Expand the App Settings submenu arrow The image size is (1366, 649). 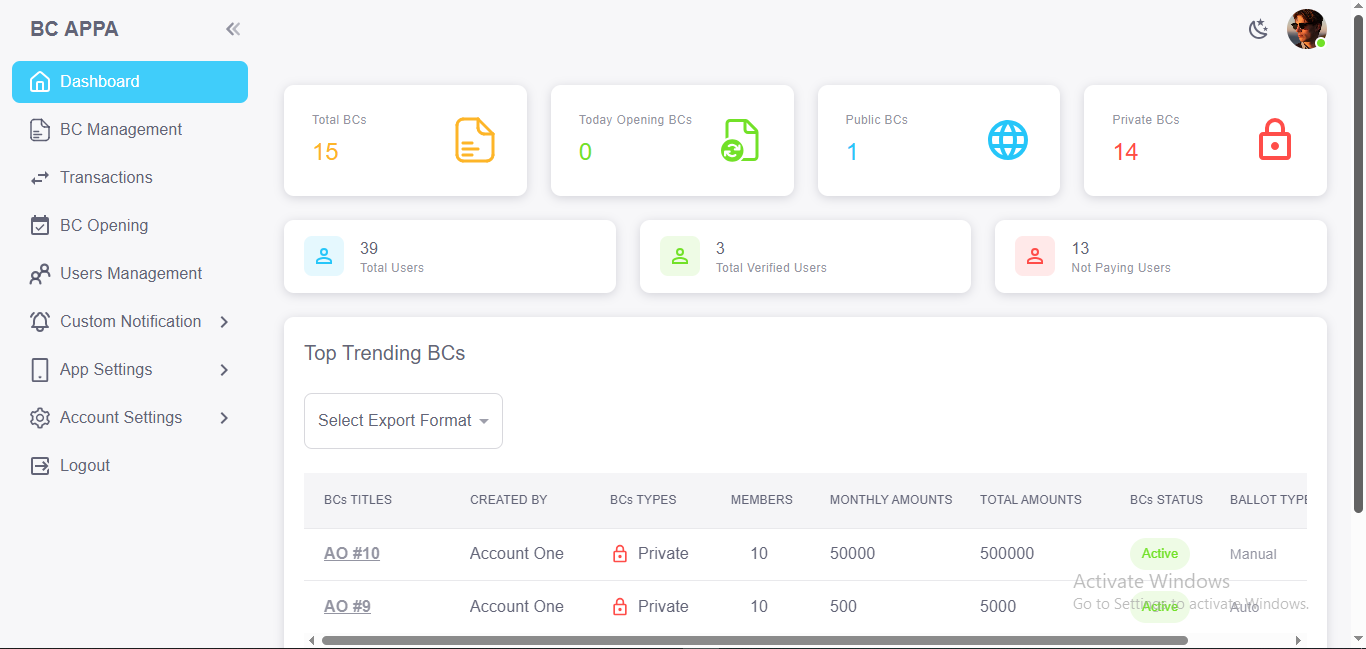pyautogui.click(x=224, y=370)
